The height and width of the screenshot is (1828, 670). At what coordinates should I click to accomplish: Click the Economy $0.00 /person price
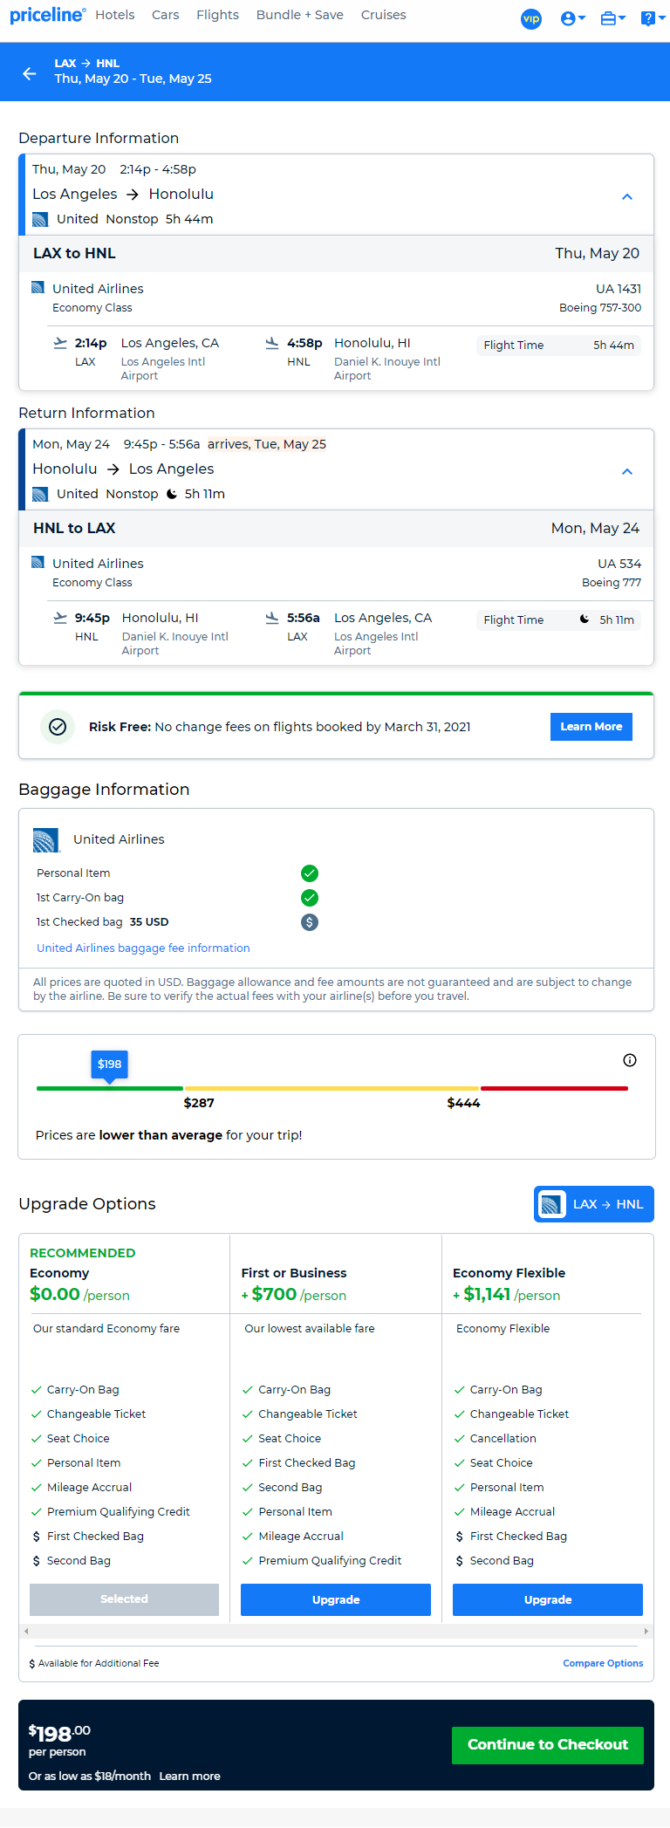(x=80, y=1294)
